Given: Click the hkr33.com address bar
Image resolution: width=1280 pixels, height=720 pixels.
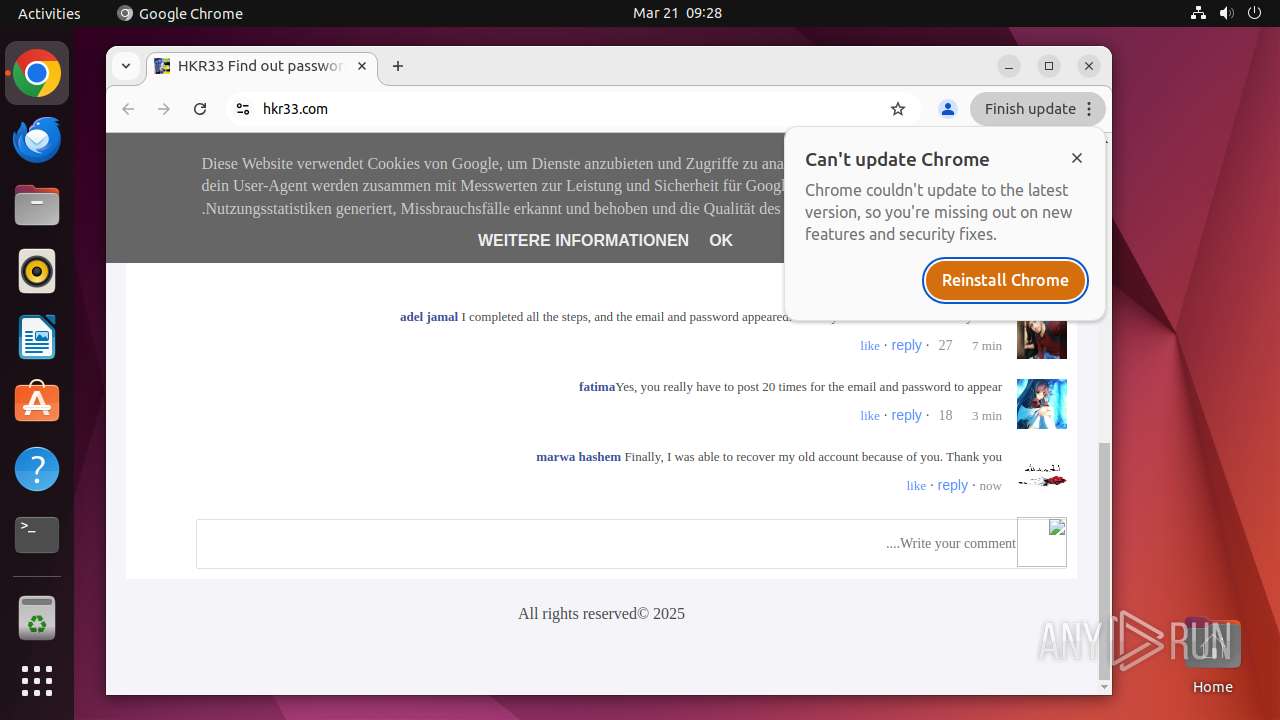Looking at the screenshot, I should click(570, 109).
